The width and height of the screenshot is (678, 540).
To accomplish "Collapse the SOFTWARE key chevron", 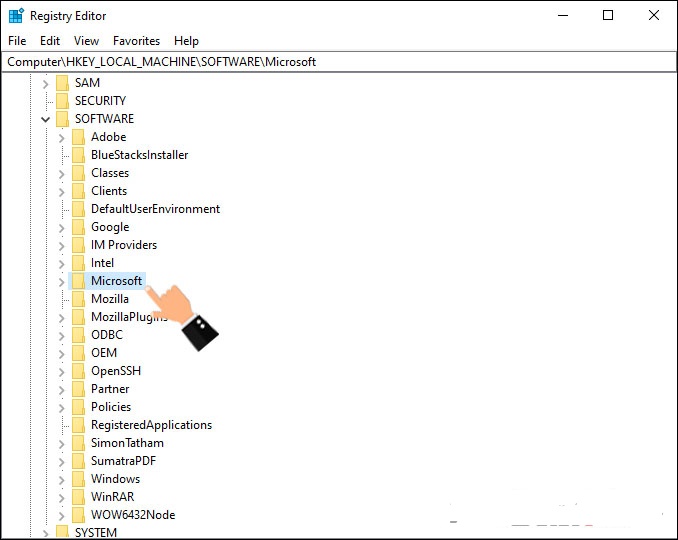I will click(x=46, y=119).
